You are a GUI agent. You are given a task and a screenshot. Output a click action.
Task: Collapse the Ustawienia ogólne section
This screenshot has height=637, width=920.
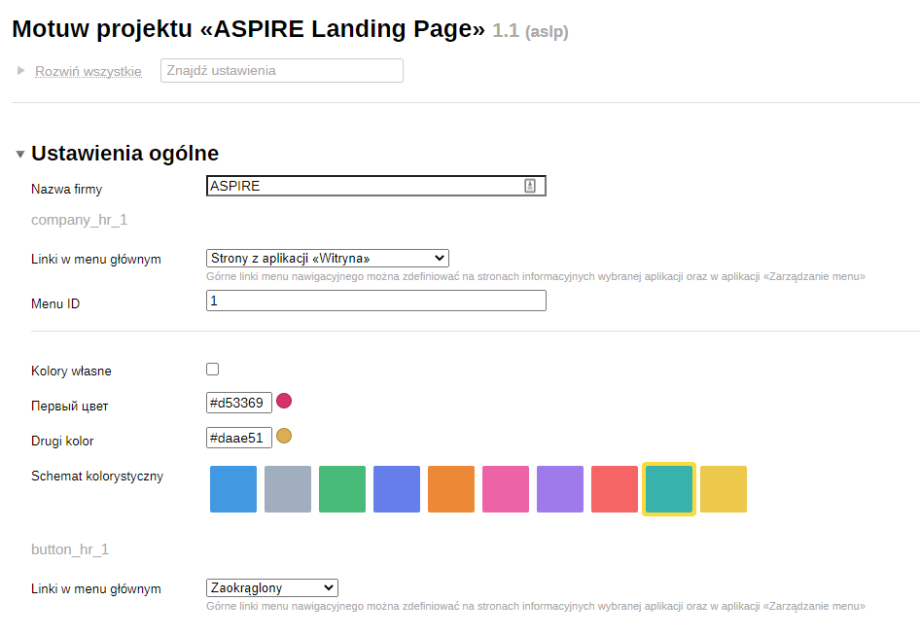[x=20, y=155]
